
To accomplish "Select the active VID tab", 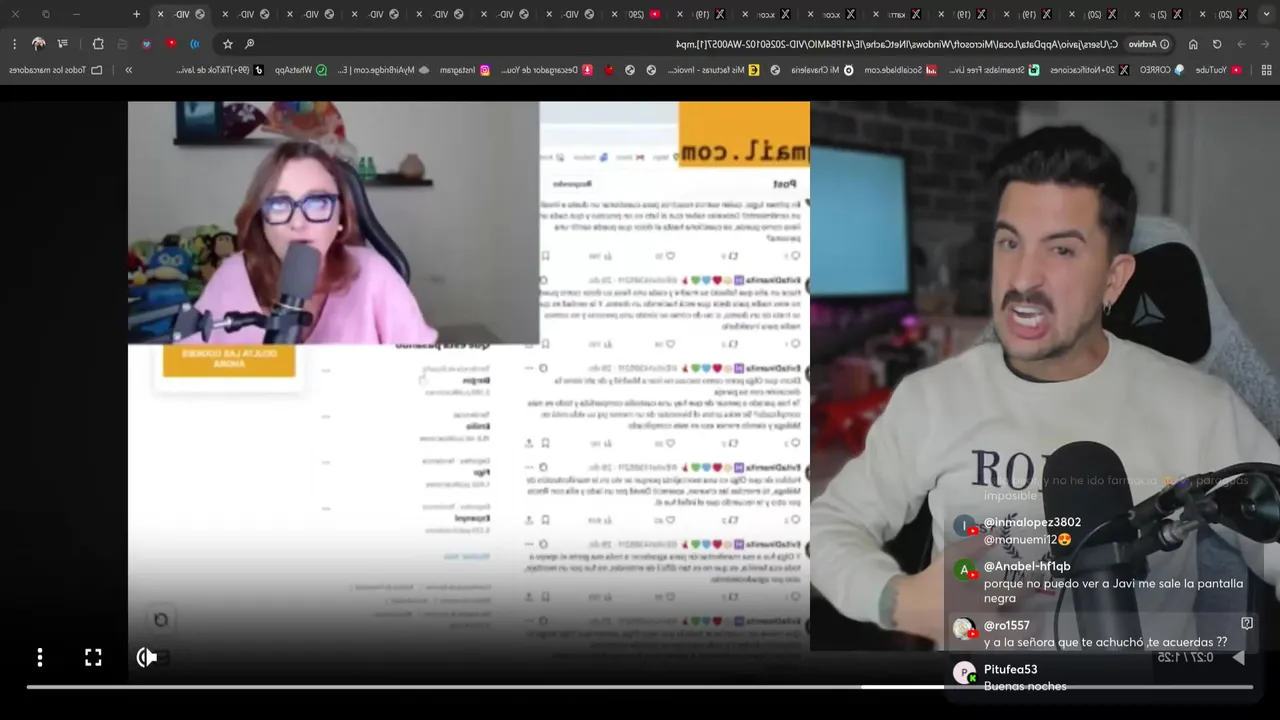I will 182,14.
